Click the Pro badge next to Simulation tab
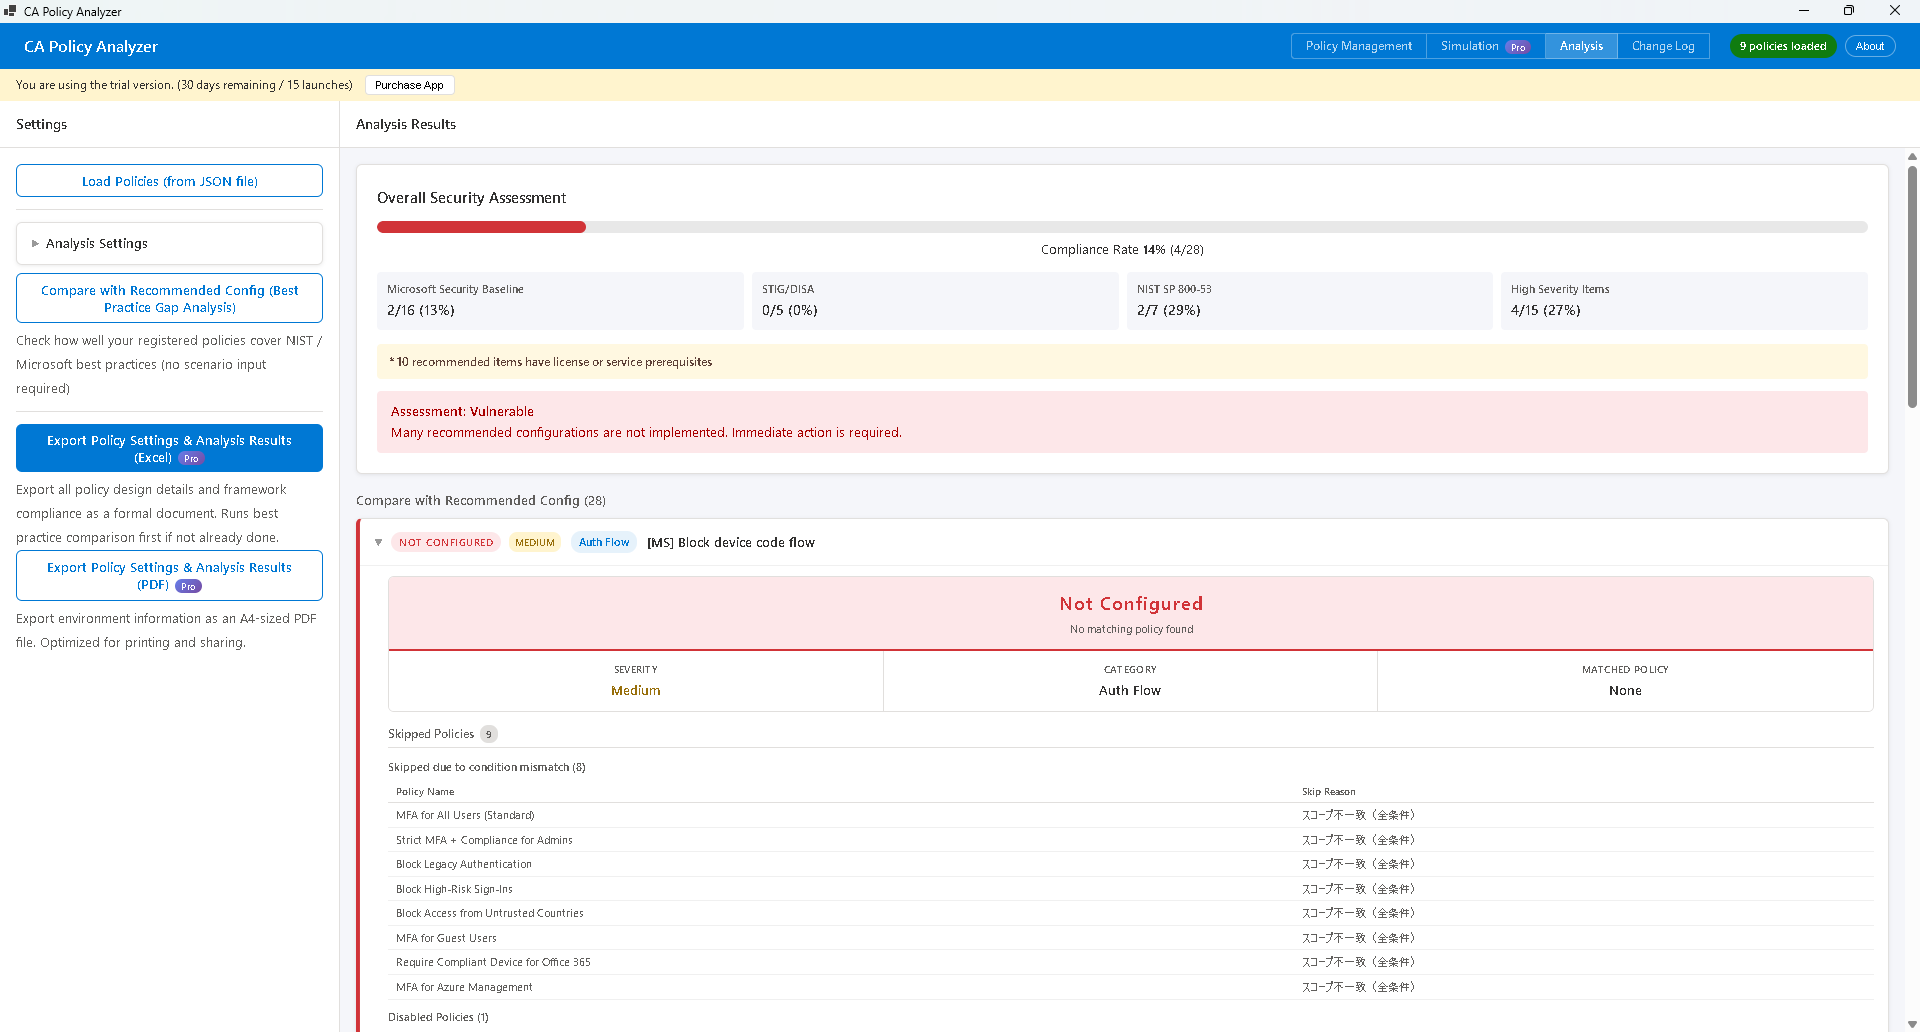Viewport: 1920px width, 1032px height. [x=1518, y=46]
